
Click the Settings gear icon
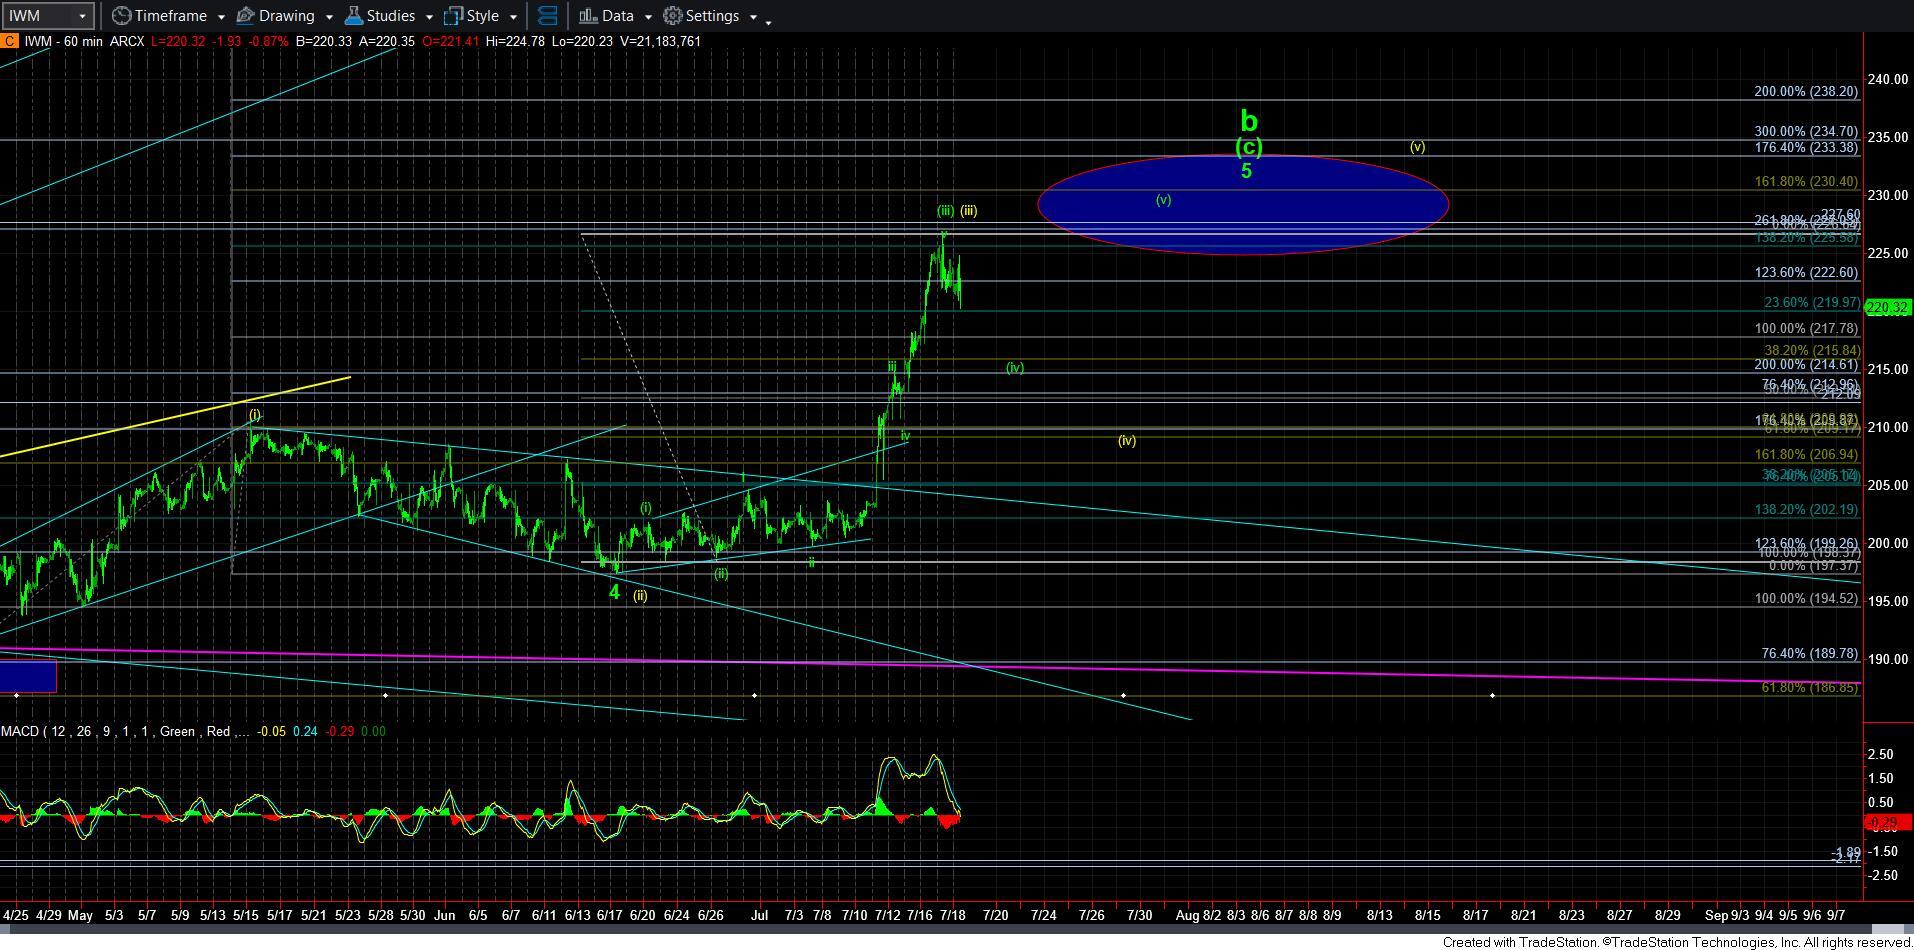point(673,16)
